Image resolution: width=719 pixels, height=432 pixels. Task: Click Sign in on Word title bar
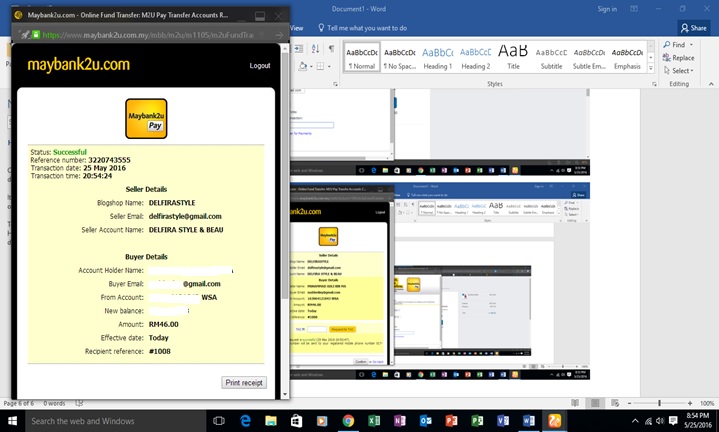click(607, 9)
